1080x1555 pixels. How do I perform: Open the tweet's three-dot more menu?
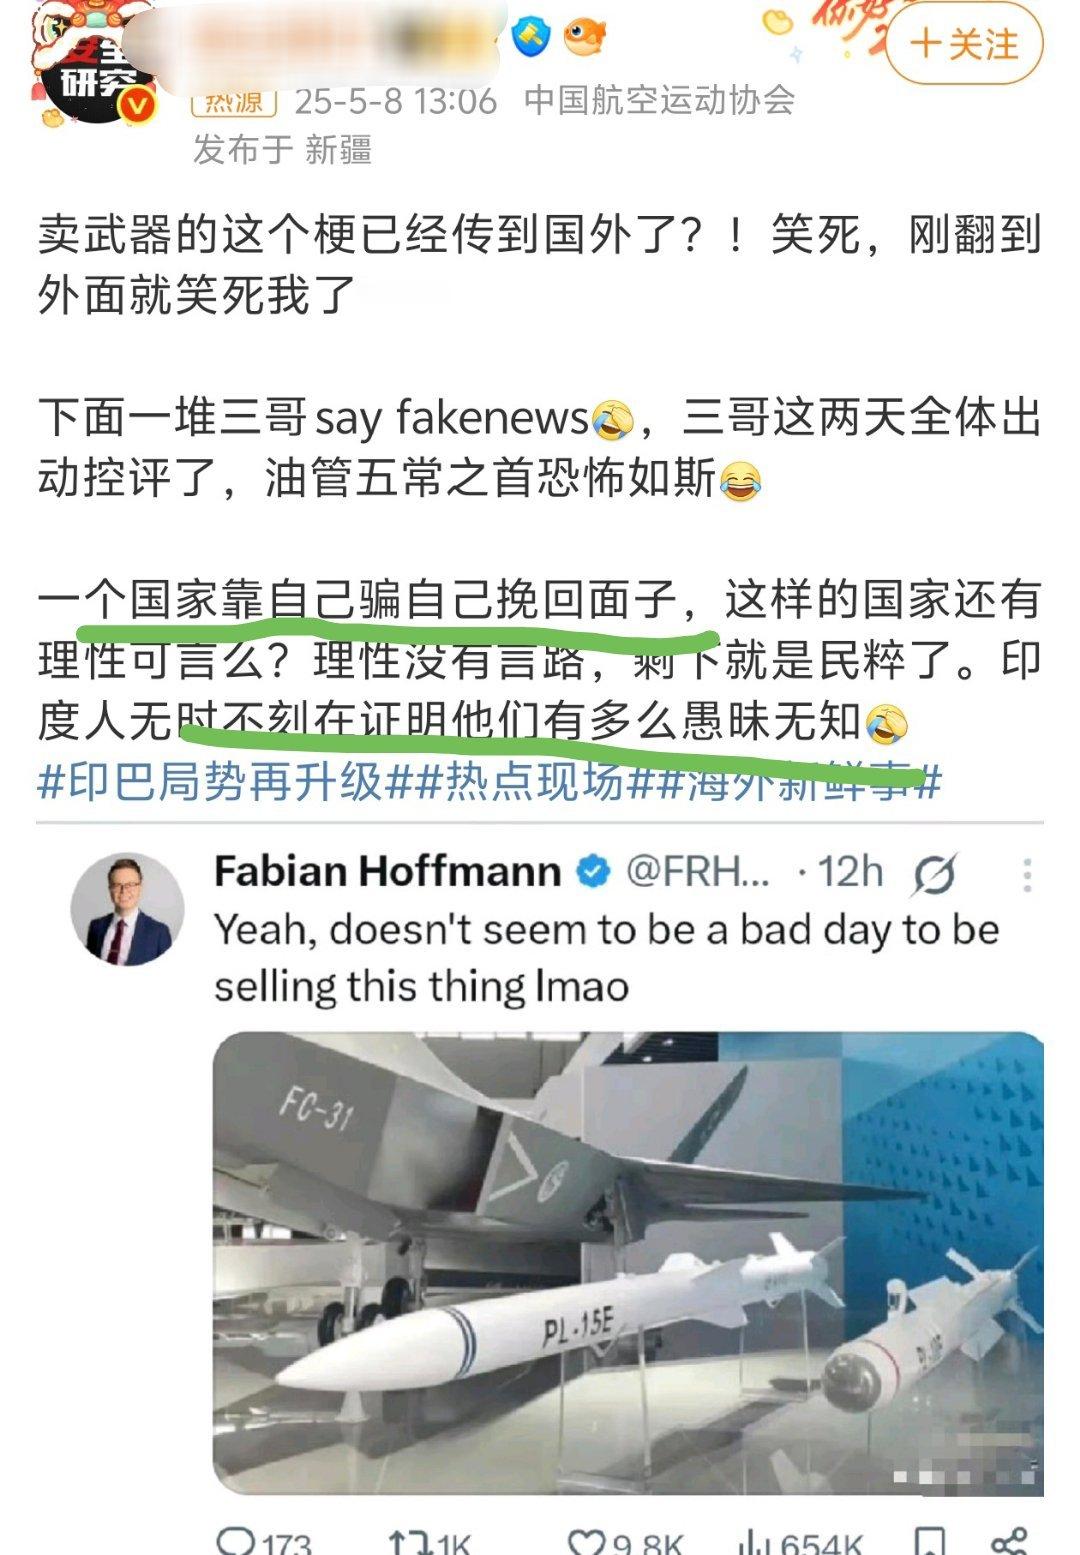pos(1026,874)
